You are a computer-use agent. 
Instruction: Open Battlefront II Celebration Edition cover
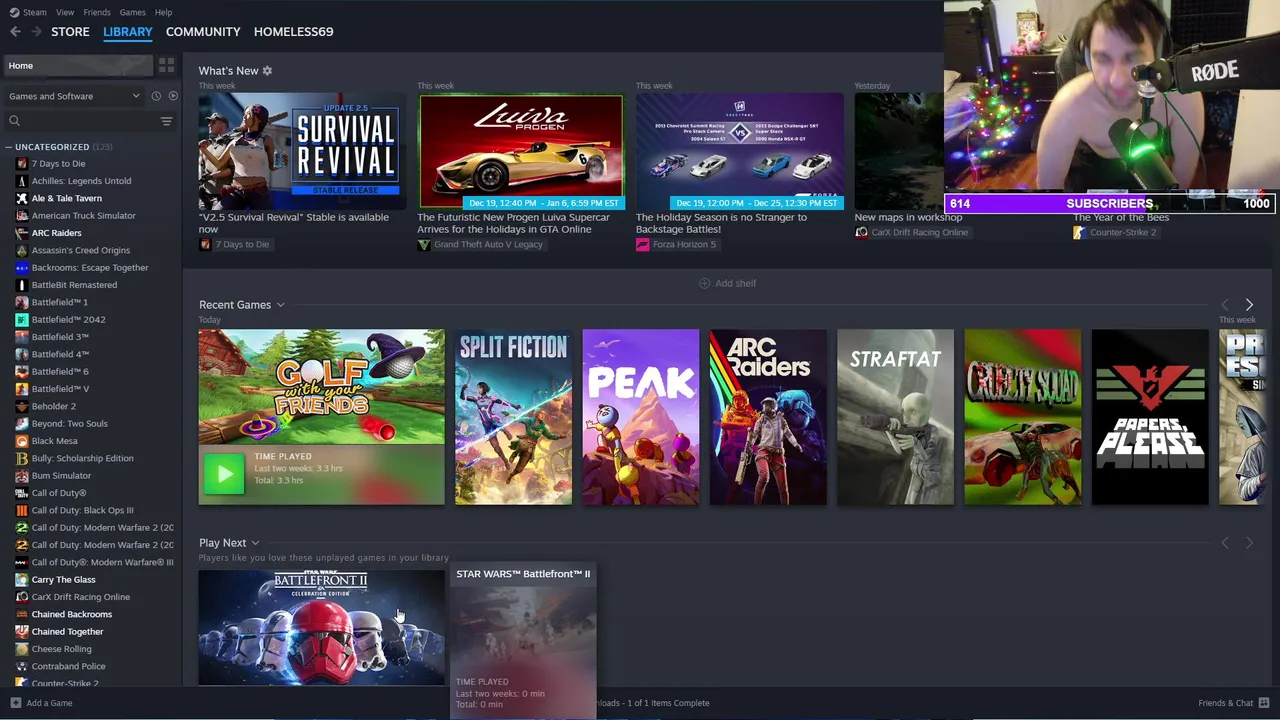(x=321, y=628)
